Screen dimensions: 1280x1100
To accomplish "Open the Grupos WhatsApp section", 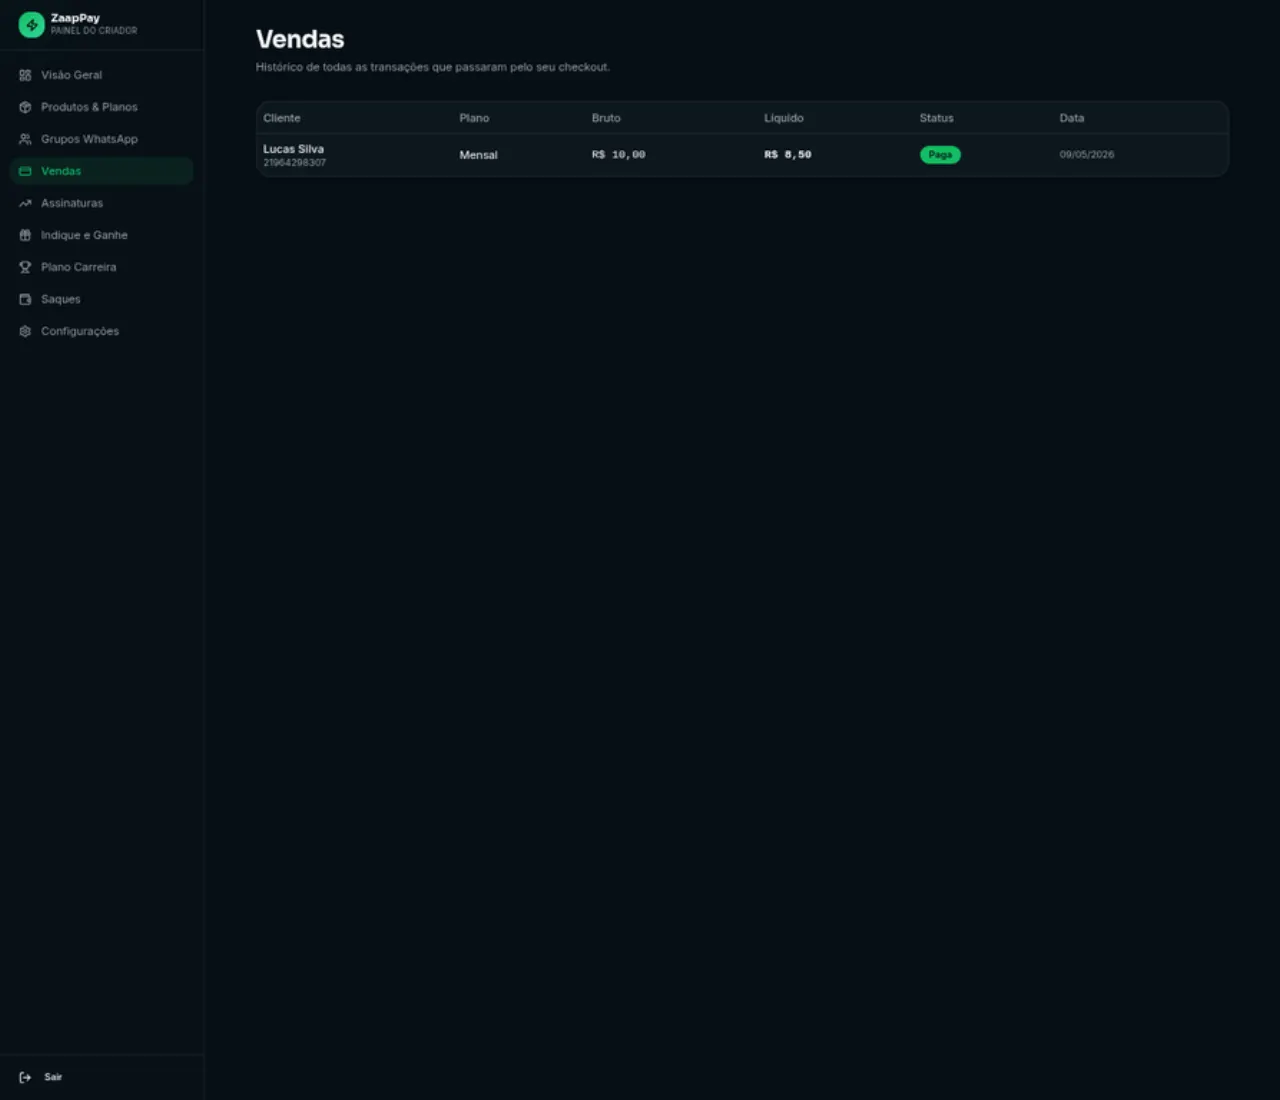I will [101, 139].
